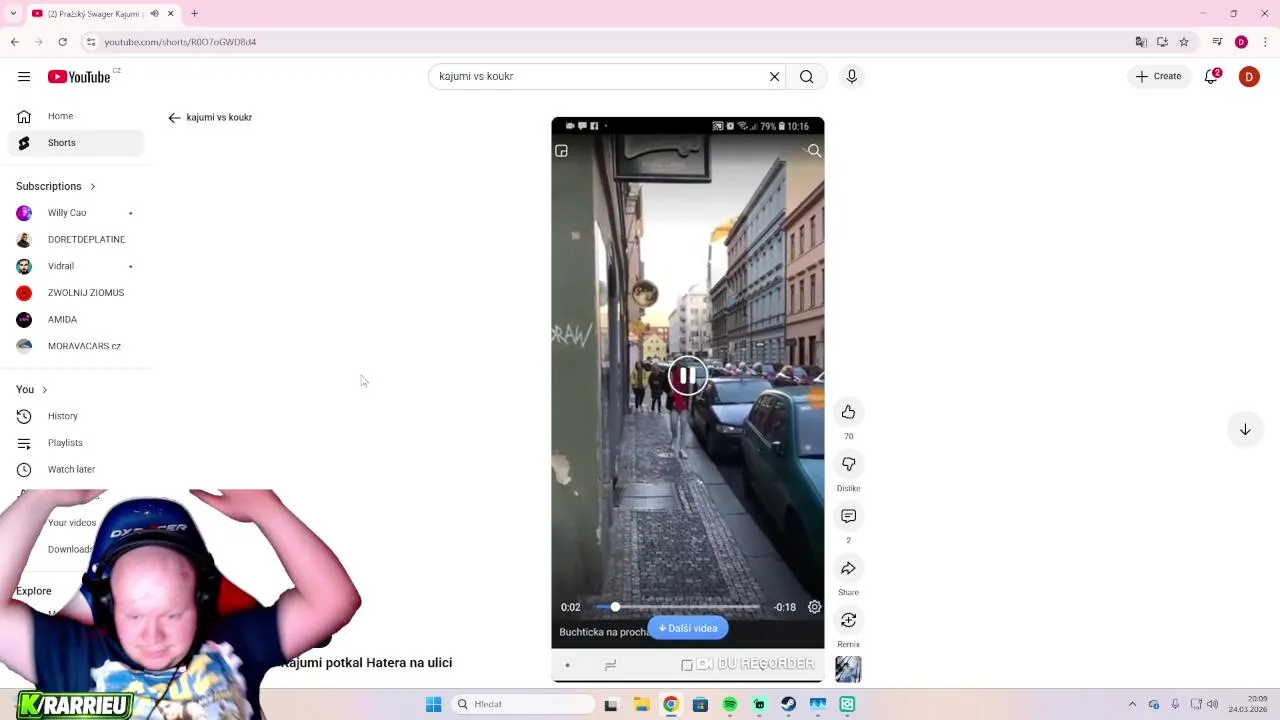Image resolution: width=1280 pixels, height=720 pixels.
Task: Open the site information icon in the address bar
Action: pos(91,42)
